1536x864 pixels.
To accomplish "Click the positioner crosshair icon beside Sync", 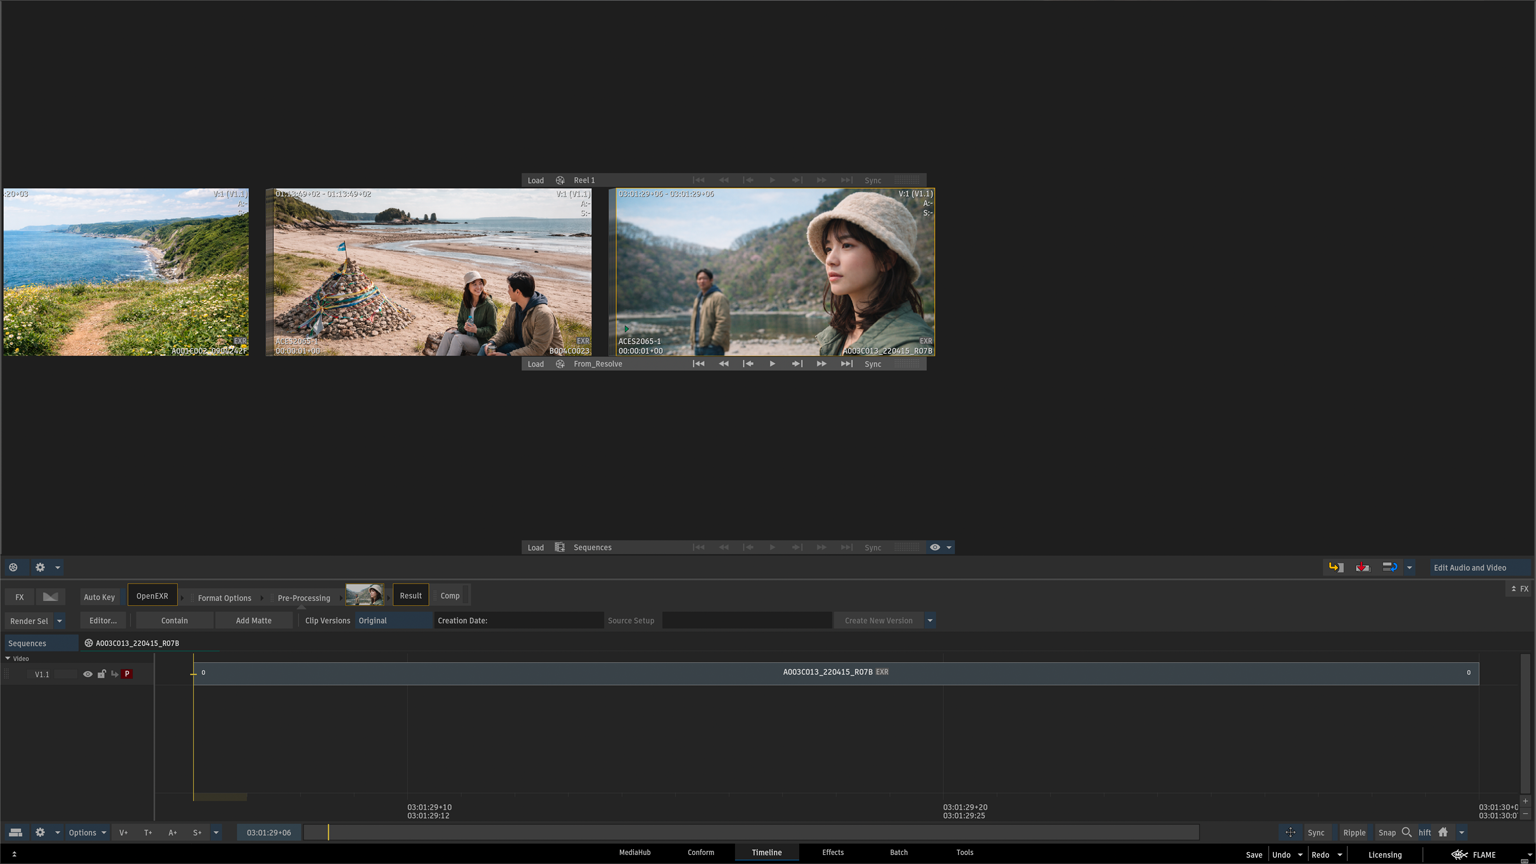I will tap(1290, 832).
